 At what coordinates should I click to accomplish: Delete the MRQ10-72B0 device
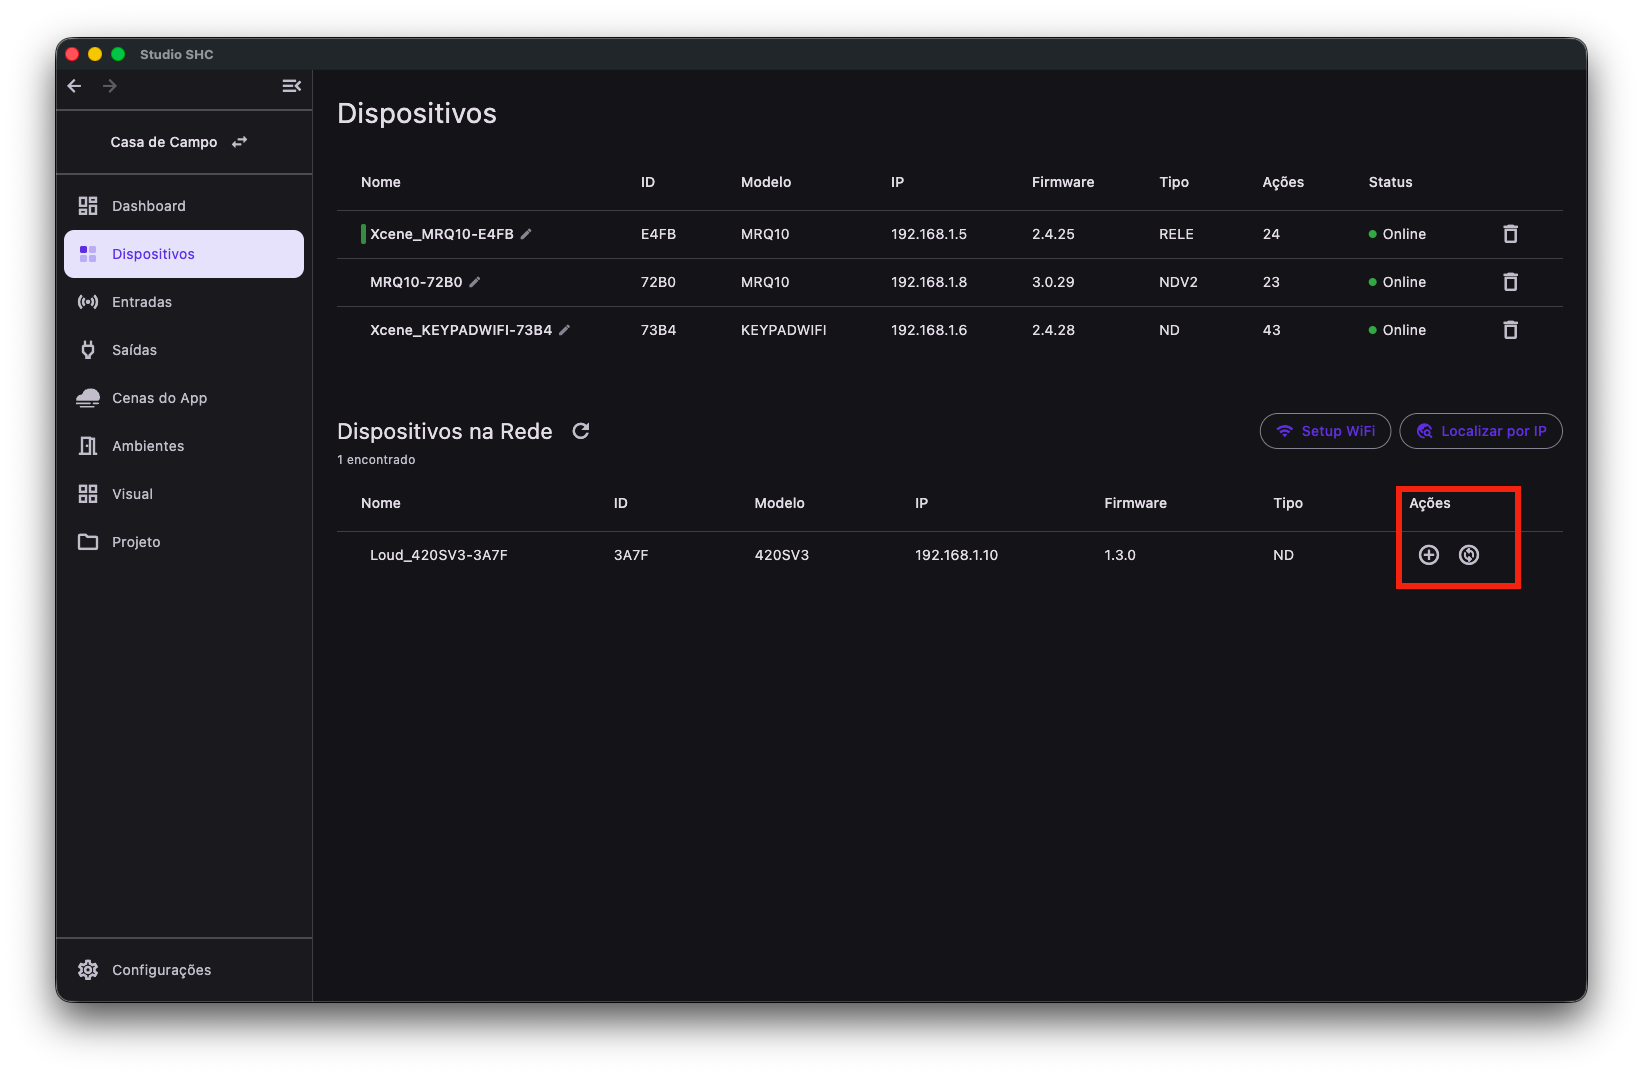pyautogui.click(x=1511, y=282)
